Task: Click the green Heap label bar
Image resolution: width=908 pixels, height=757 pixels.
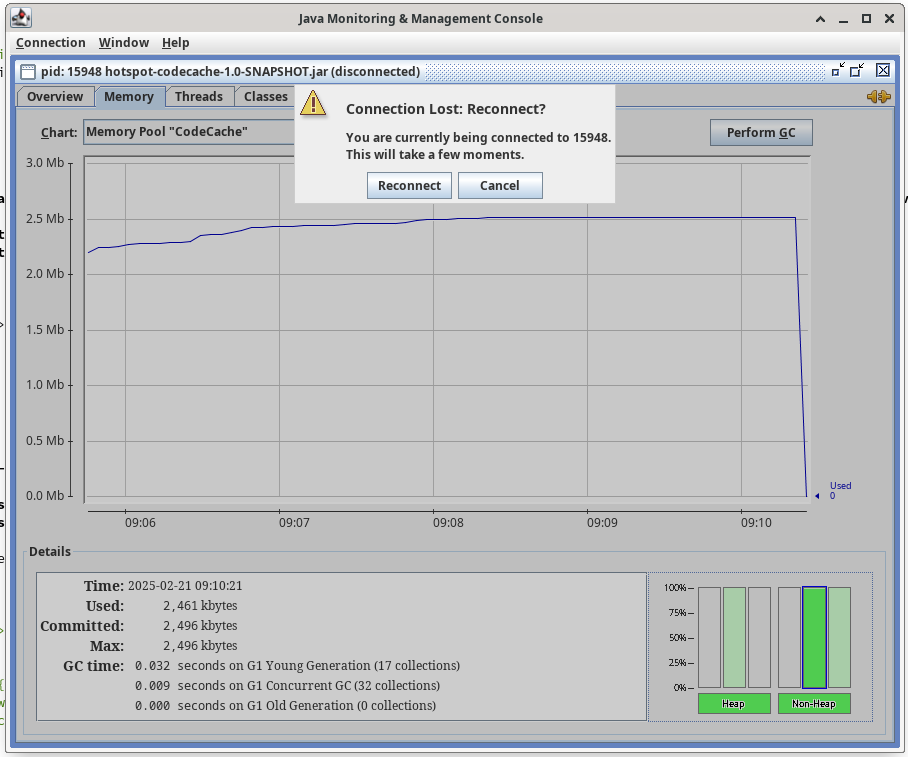Action: [733, 704]
